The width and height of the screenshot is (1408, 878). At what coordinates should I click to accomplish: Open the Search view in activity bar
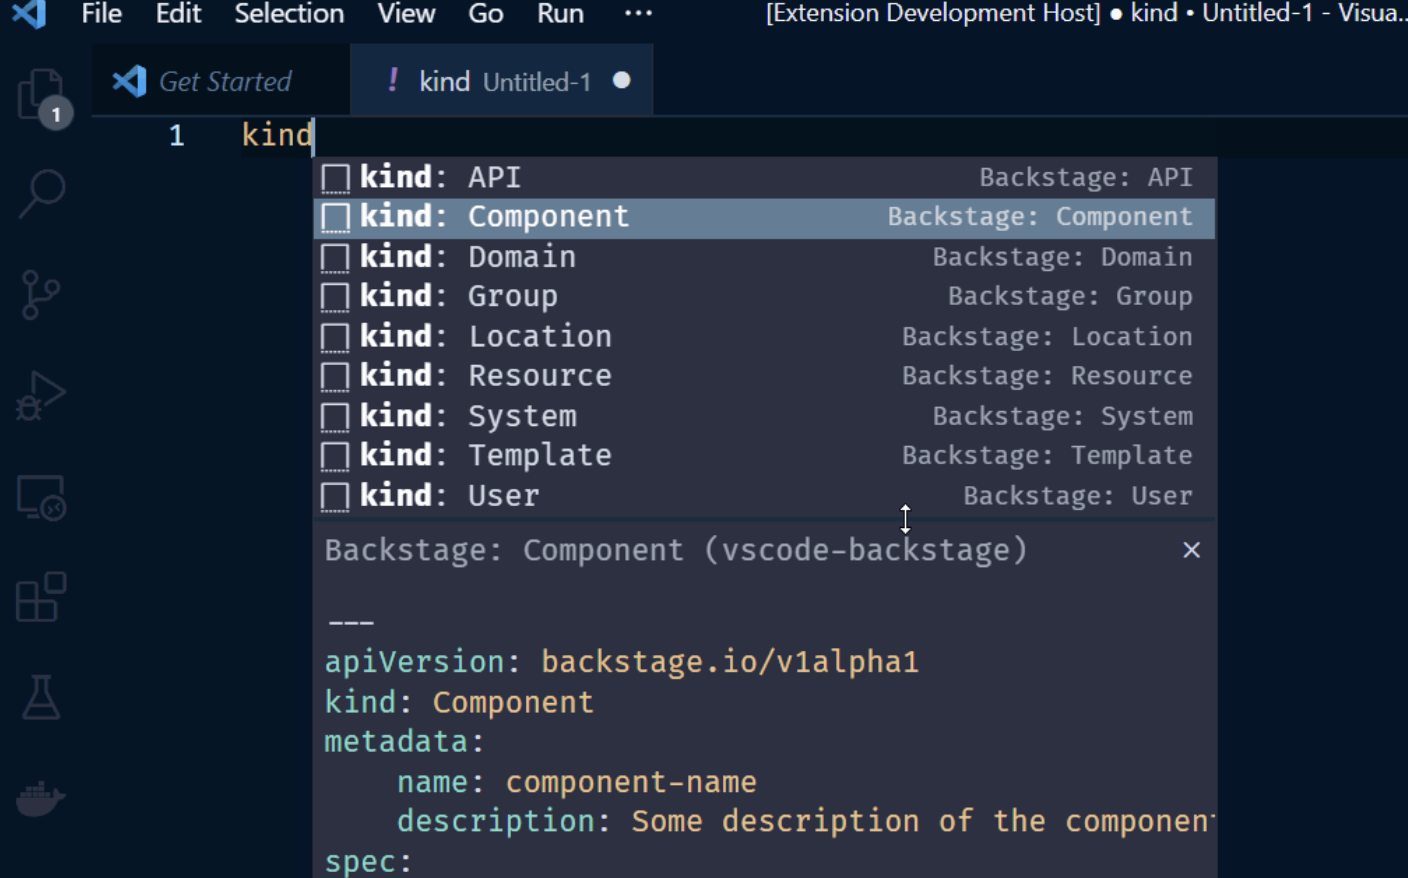click(x=41, y=194)
